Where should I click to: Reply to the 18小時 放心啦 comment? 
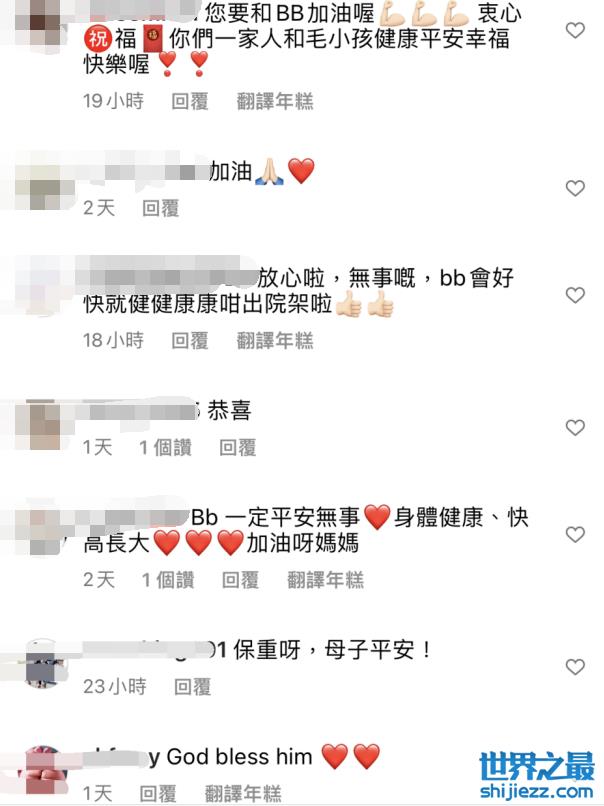pos(190,340)
